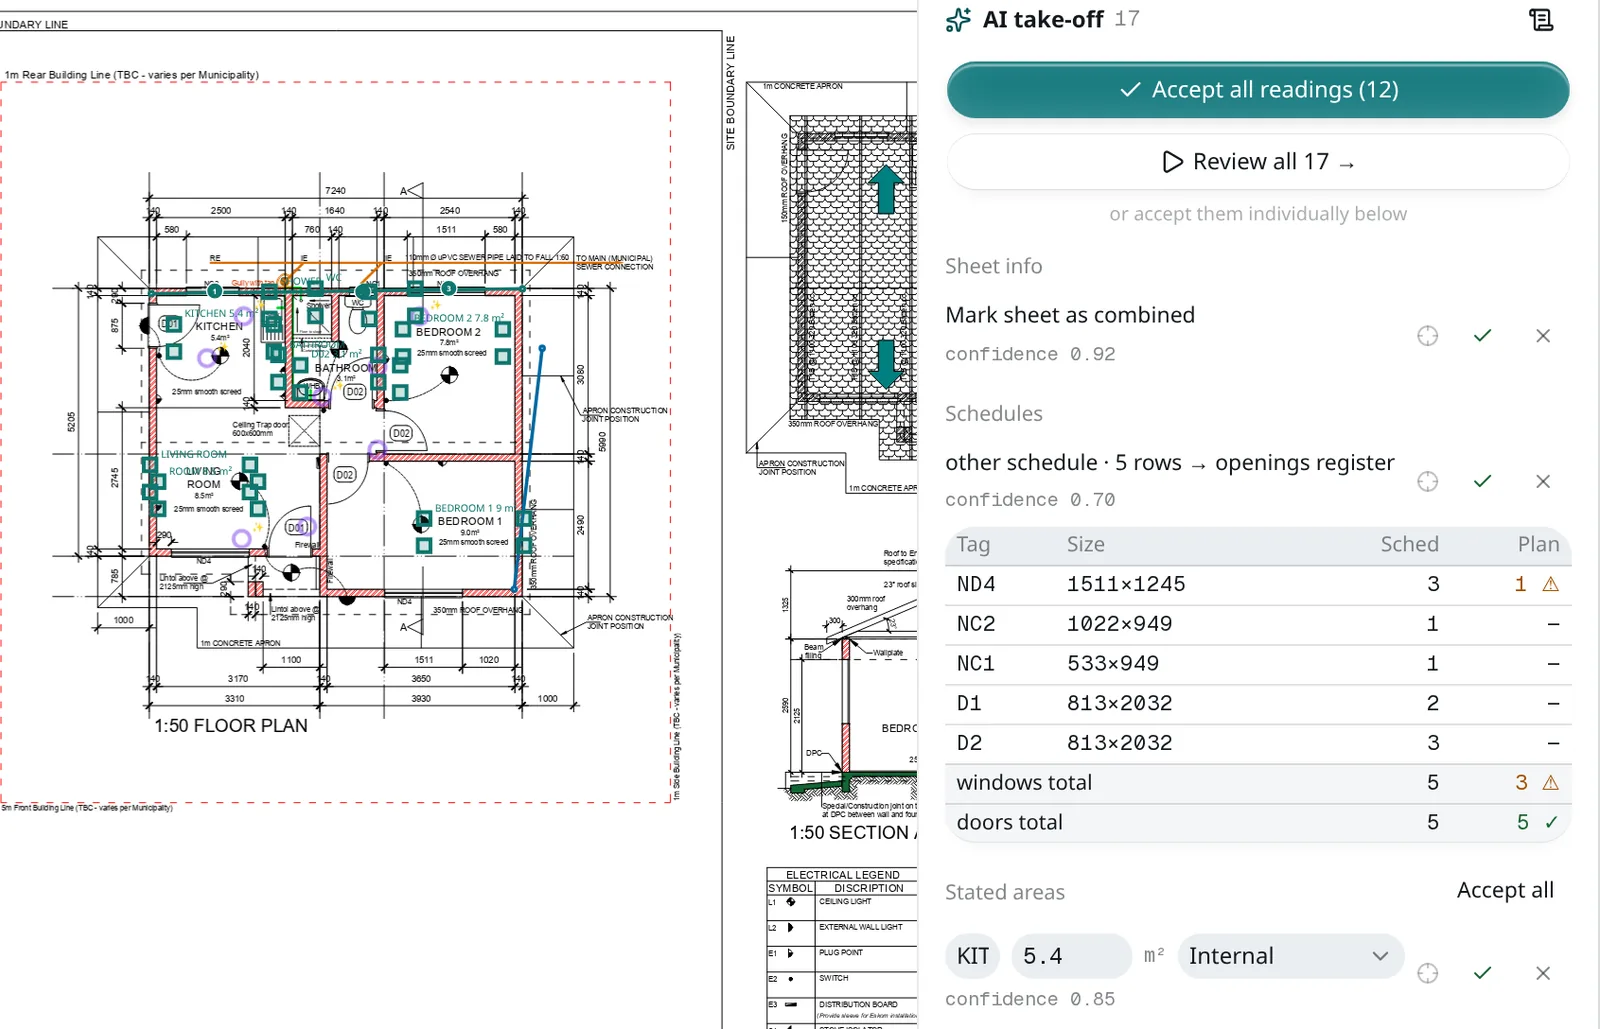Click the "Plan" column header

[x=1538, y=544]
